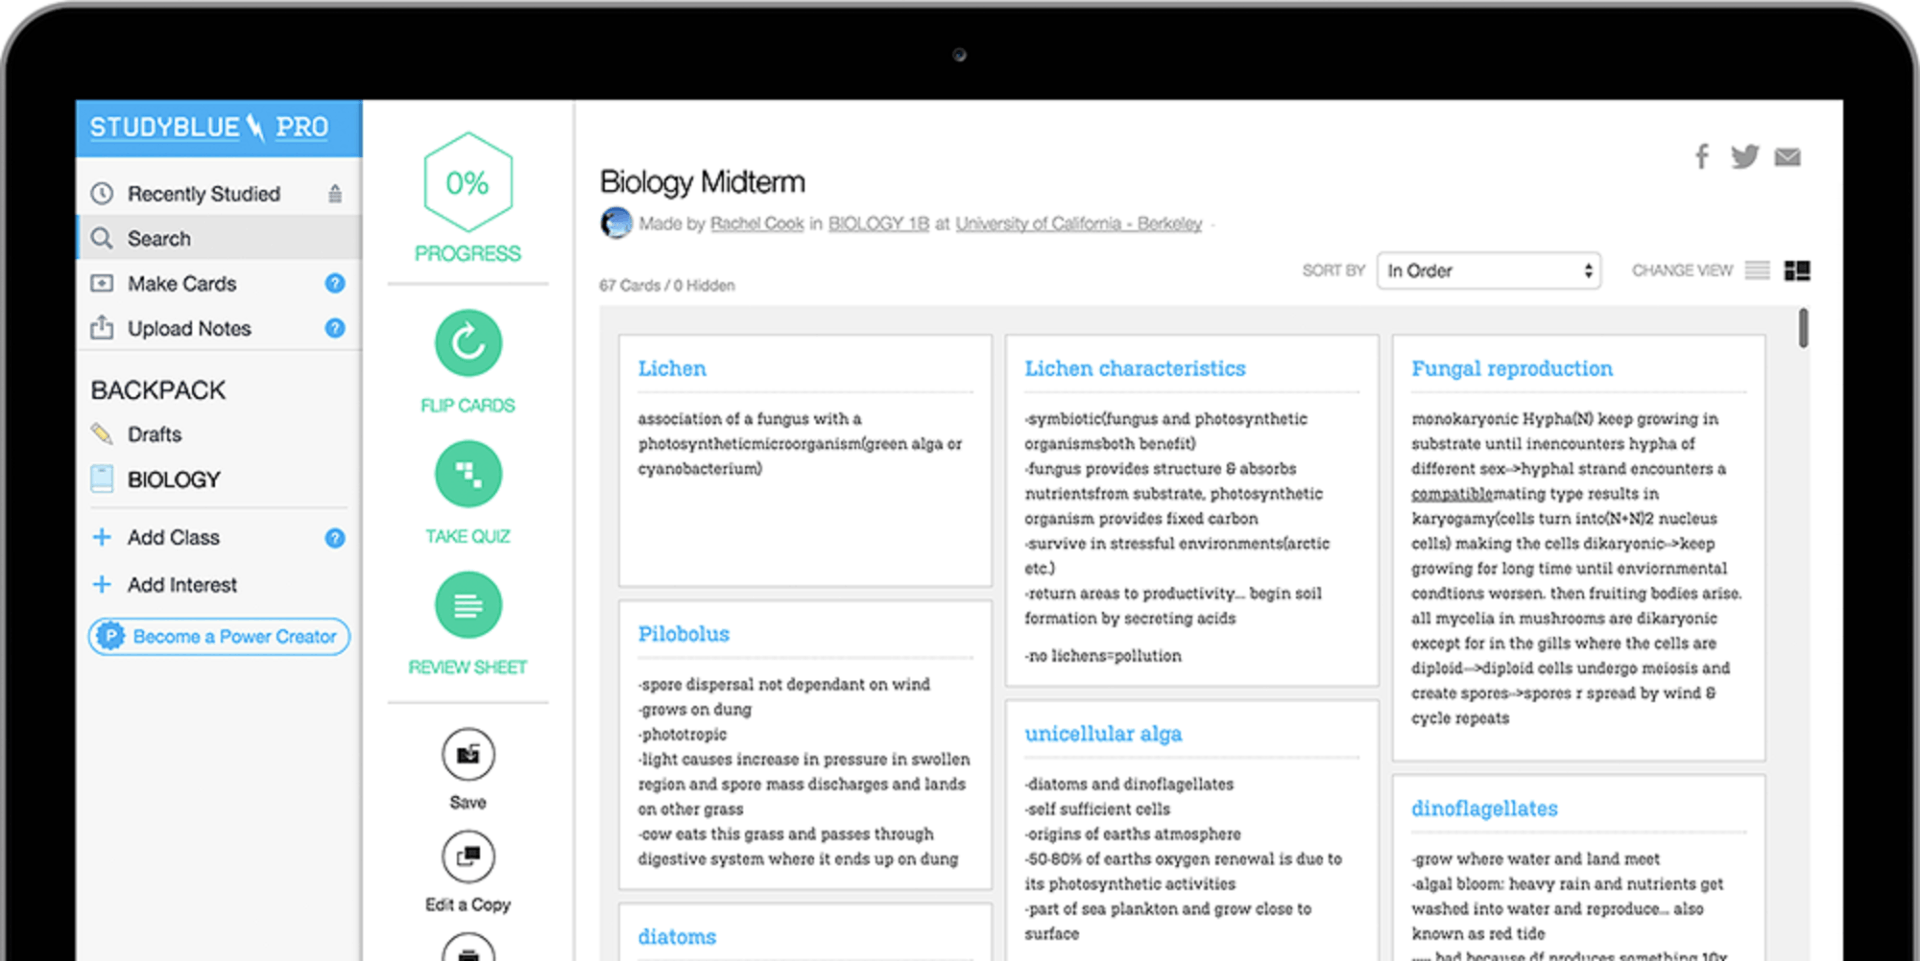Click the 67 Cards / 0 Hidden text
This screenshot has height=961, width=1920.
[667, 285]
